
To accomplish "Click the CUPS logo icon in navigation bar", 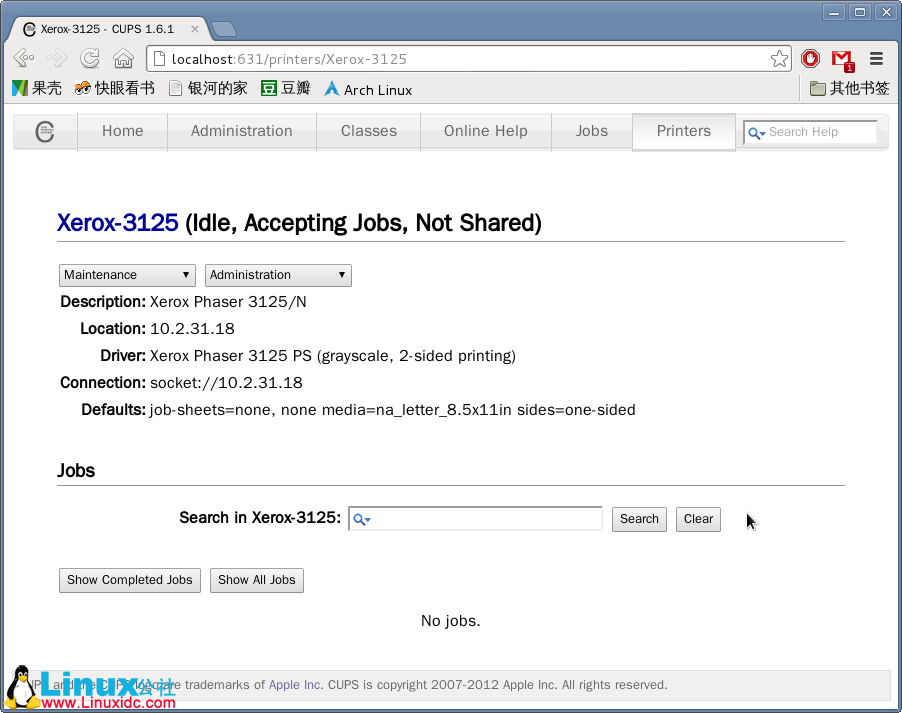I will [x=45, y=132].
